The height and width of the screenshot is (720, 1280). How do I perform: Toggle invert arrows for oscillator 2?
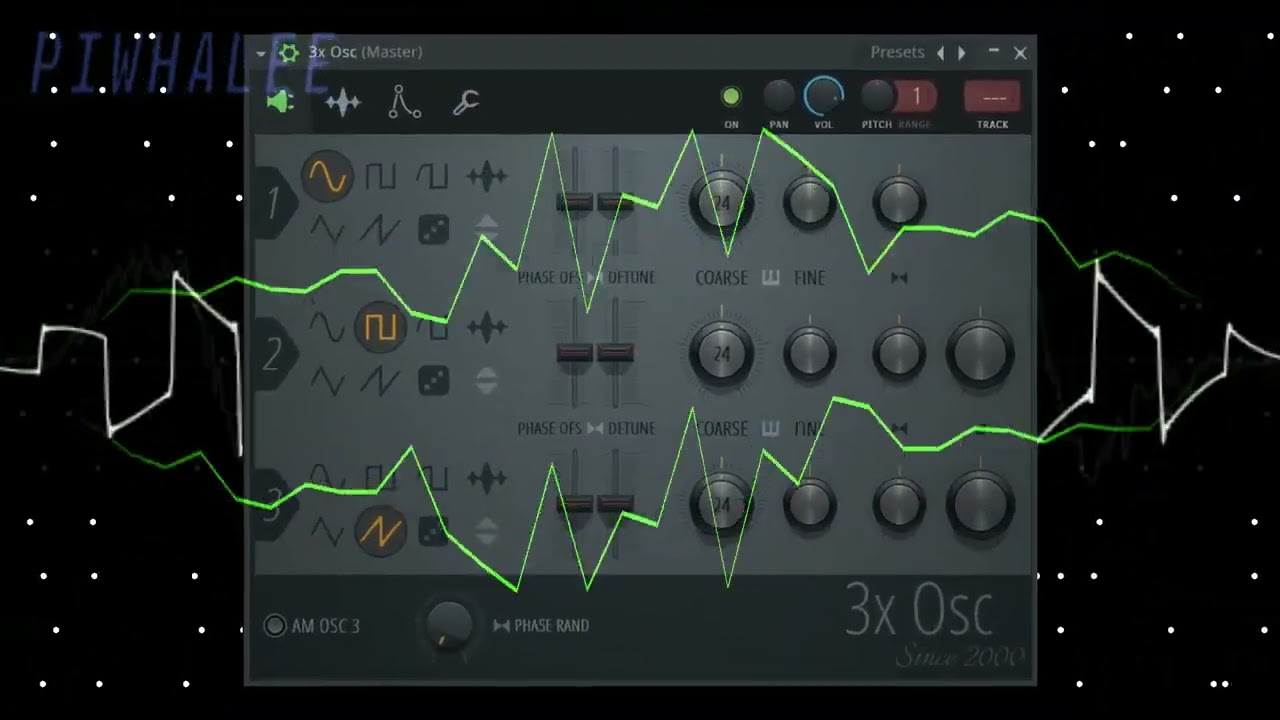point(486,380)
